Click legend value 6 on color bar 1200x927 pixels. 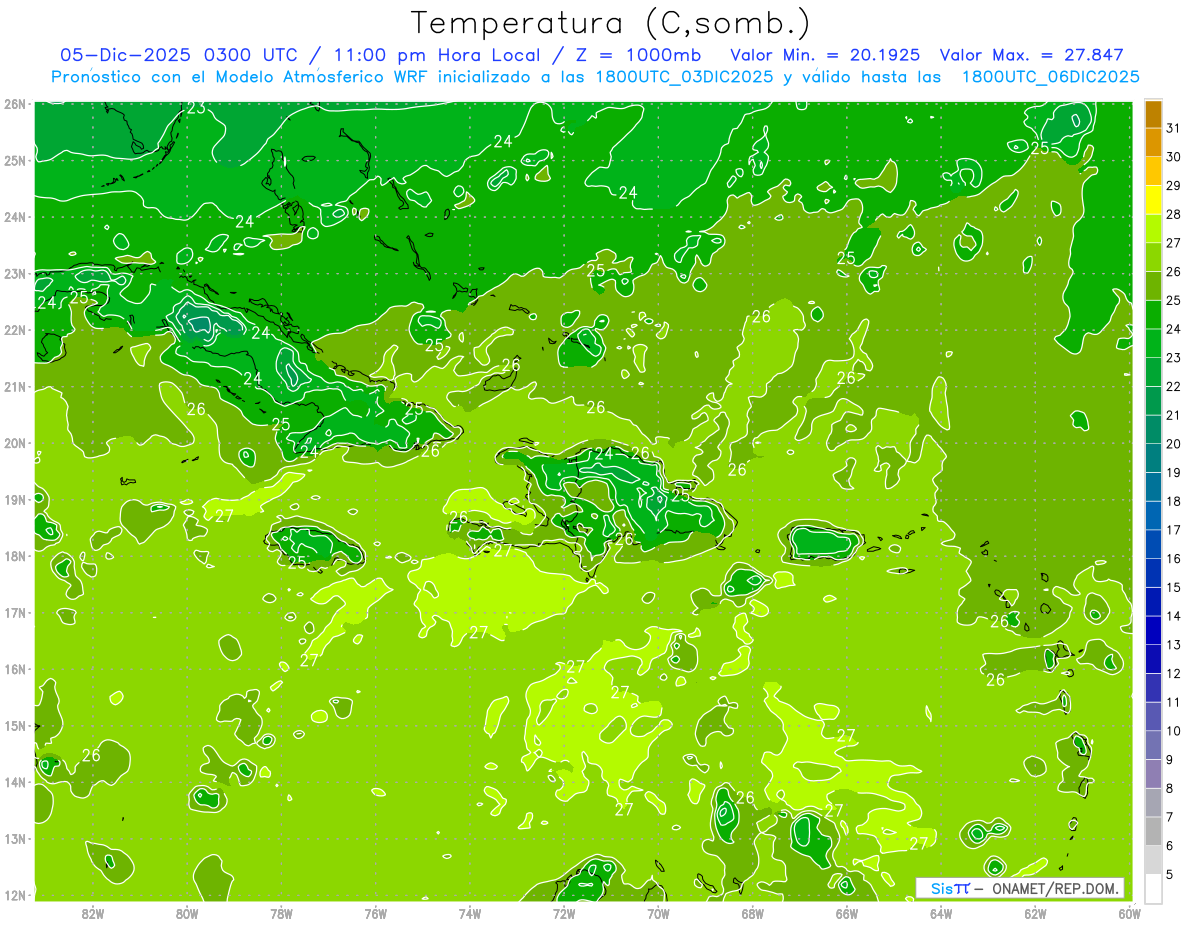coord(1171,846)
